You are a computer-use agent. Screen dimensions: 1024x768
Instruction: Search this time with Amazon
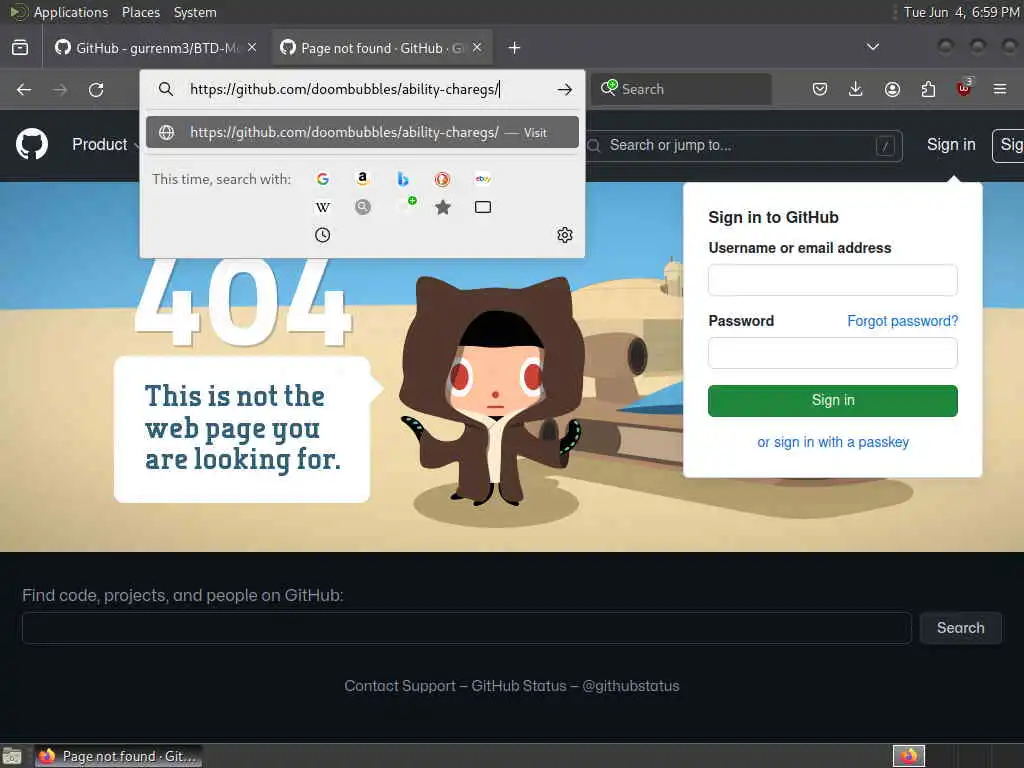[x=362, y=179]
